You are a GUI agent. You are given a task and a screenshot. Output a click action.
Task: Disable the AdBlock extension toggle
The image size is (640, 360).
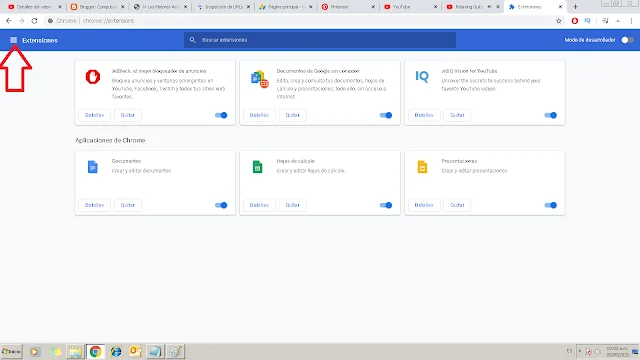[x=221, y=115]
